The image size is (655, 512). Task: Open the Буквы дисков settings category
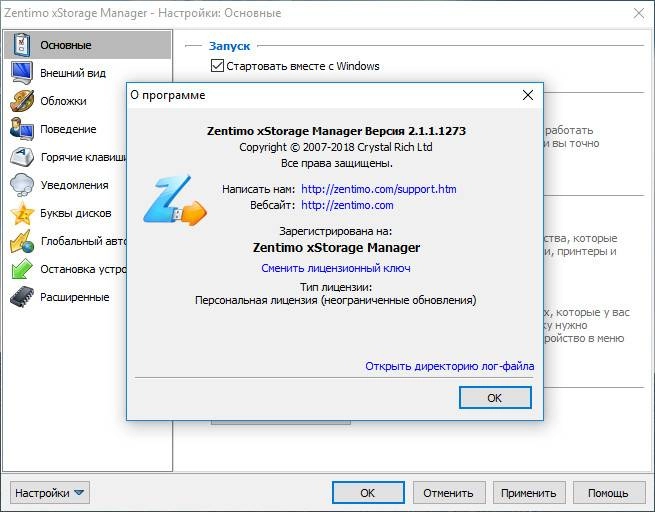coord(76,213)
